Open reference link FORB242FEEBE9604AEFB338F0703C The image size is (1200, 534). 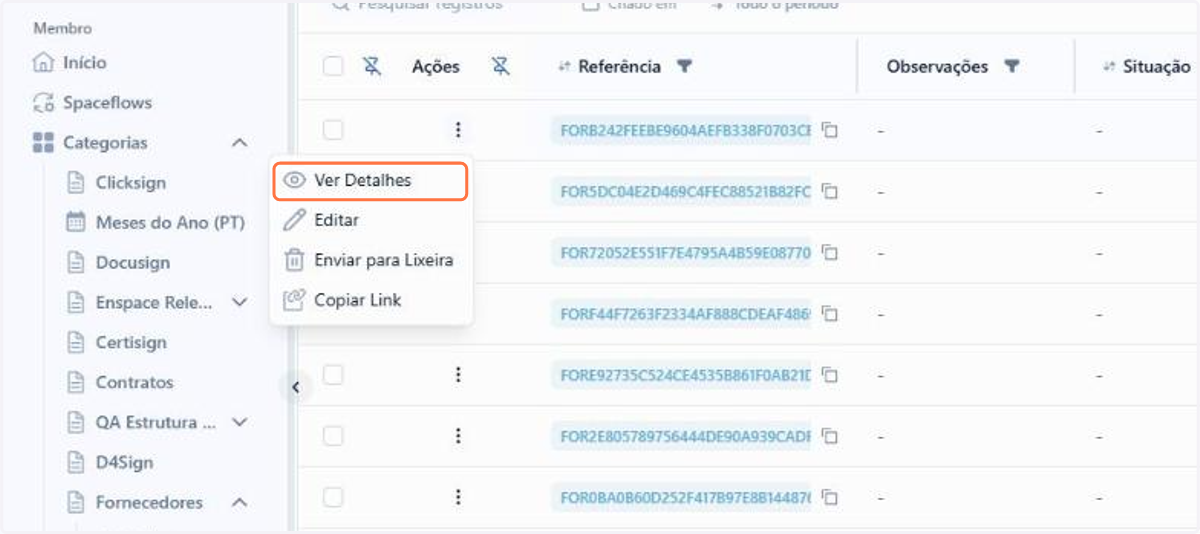click(x=682, y=130)
